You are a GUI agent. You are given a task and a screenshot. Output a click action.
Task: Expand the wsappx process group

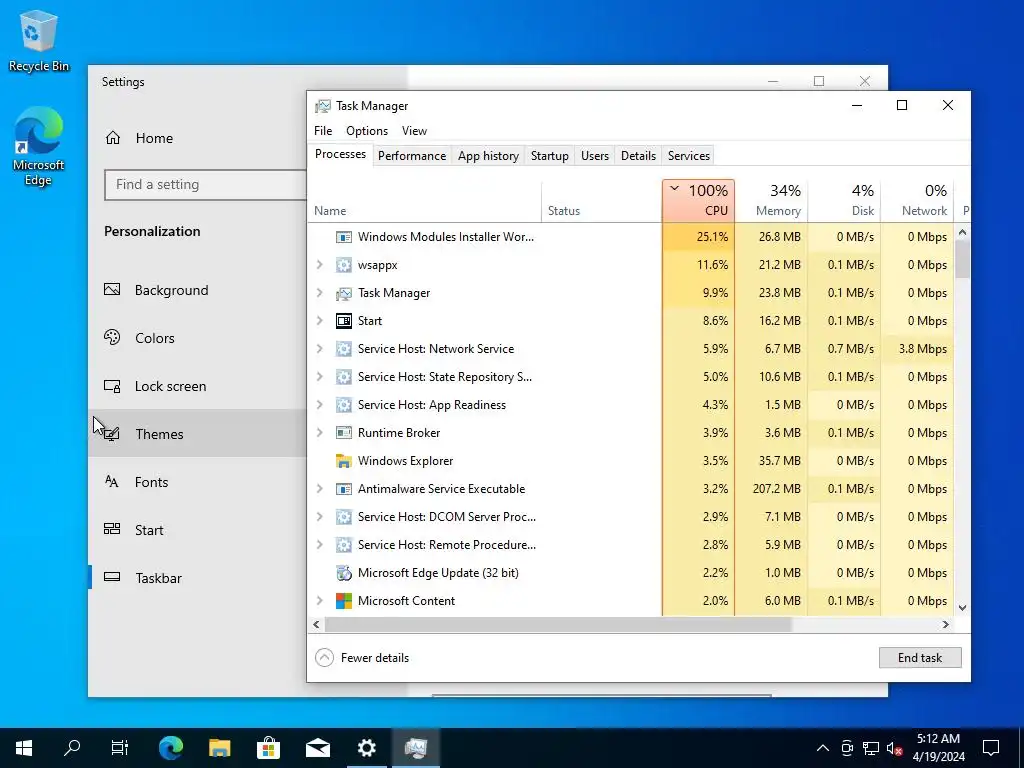click(x=319, y=265)
